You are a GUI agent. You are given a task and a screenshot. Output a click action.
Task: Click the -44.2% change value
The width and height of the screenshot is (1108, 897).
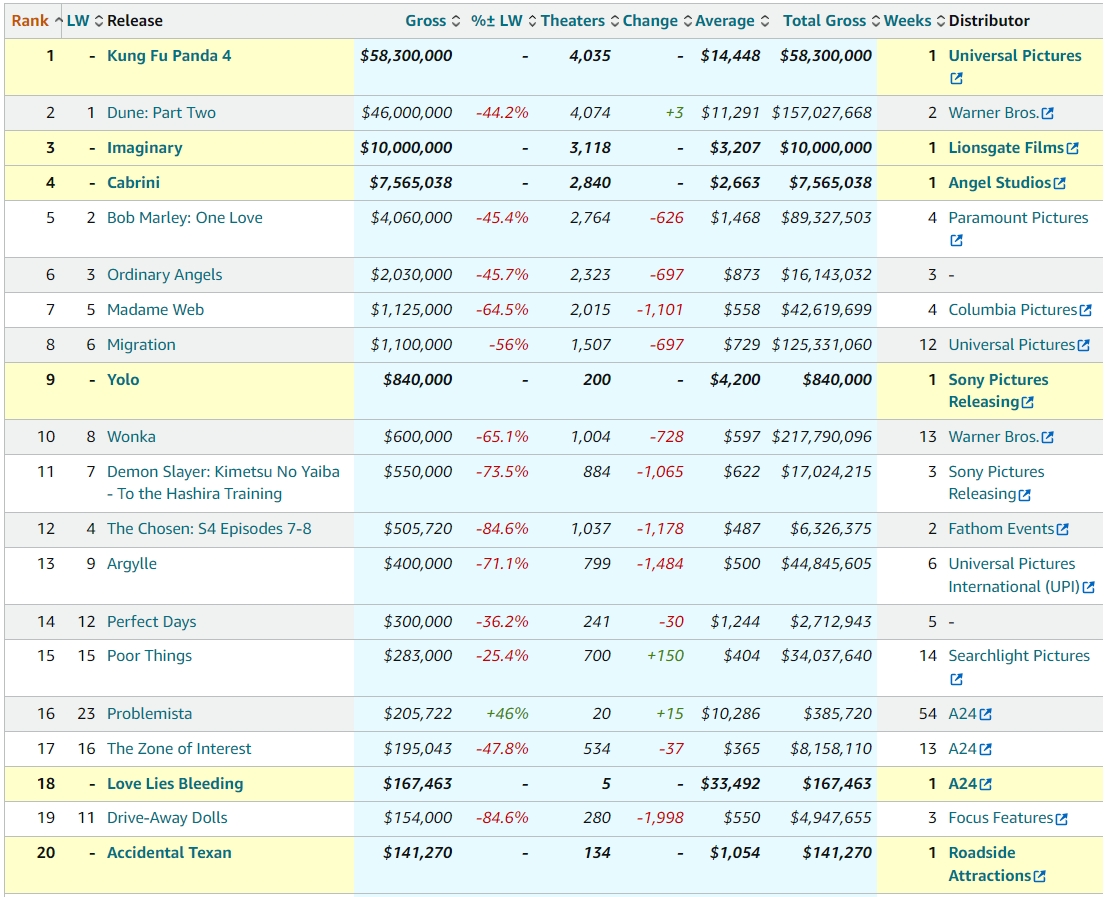[x=502, y=113]
